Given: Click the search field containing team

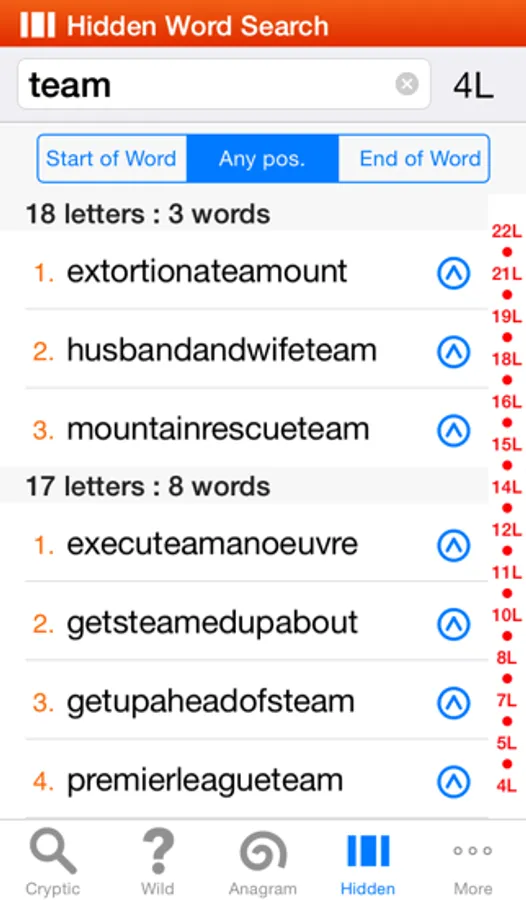Looking at the screenshot, I should (x=224, y=84).
